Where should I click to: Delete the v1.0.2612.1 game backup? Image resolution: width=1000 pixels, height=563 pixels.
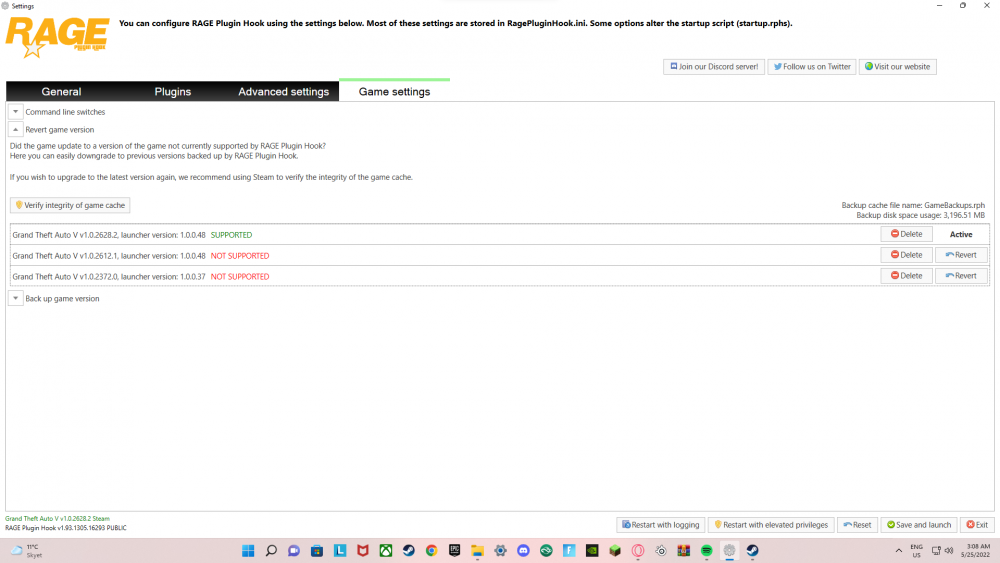click(906, 255)
